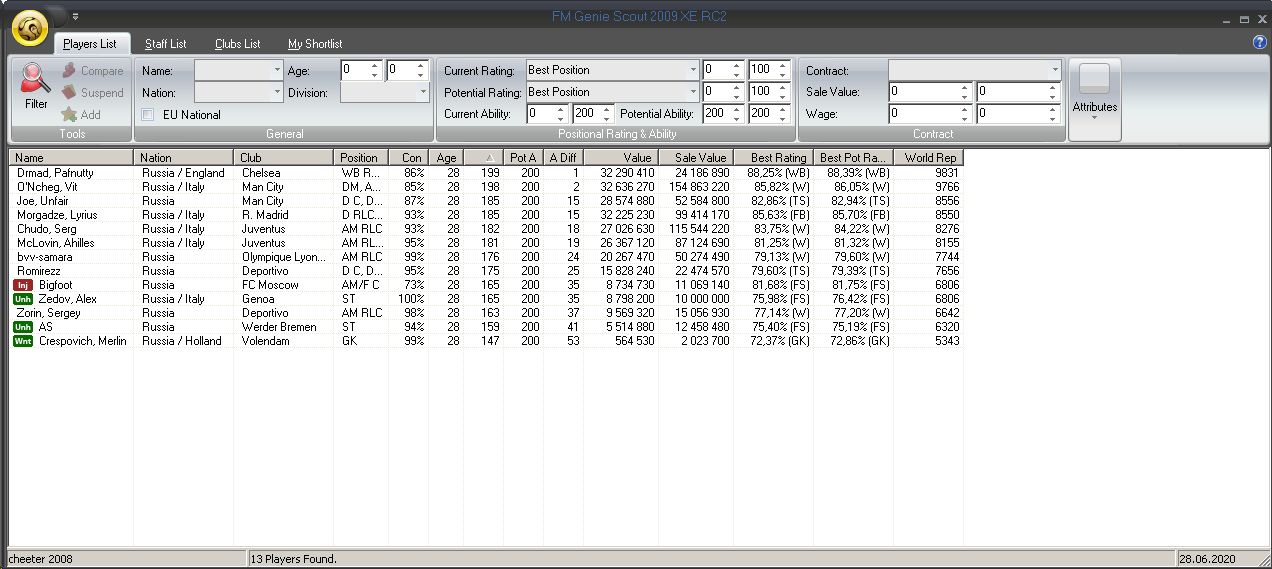
Task: Open the Current Rating position dropdown
Action: (x=693, y=70)
